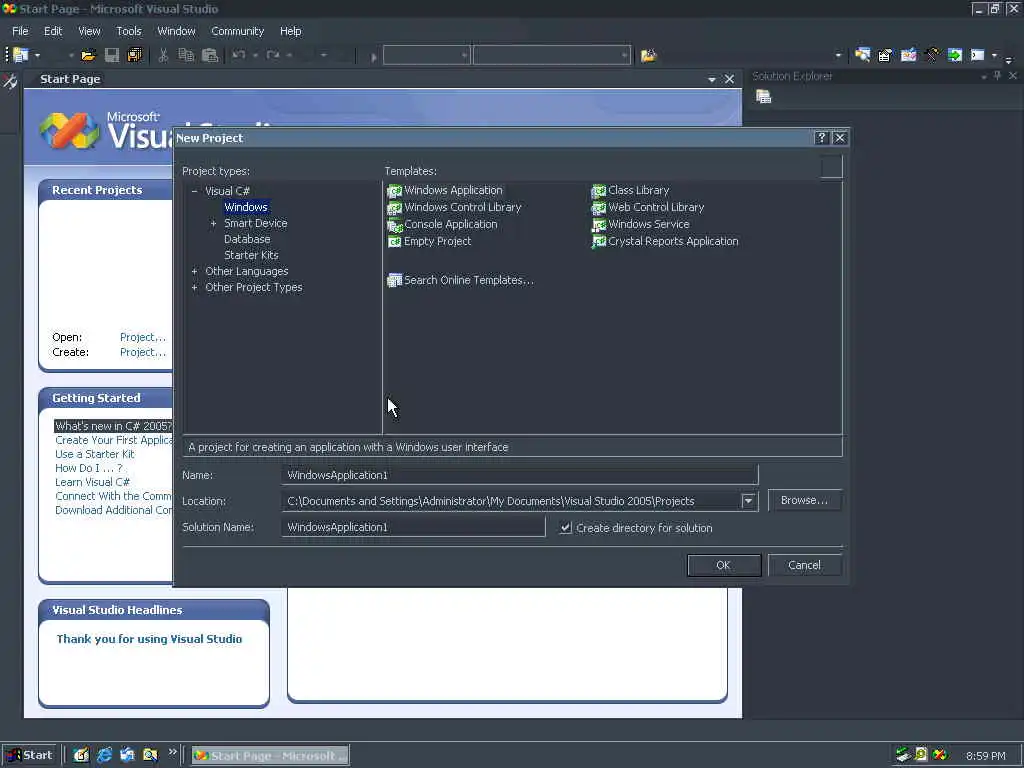
Task: Select Starter Kits project type
Action: tap(251, 255)
